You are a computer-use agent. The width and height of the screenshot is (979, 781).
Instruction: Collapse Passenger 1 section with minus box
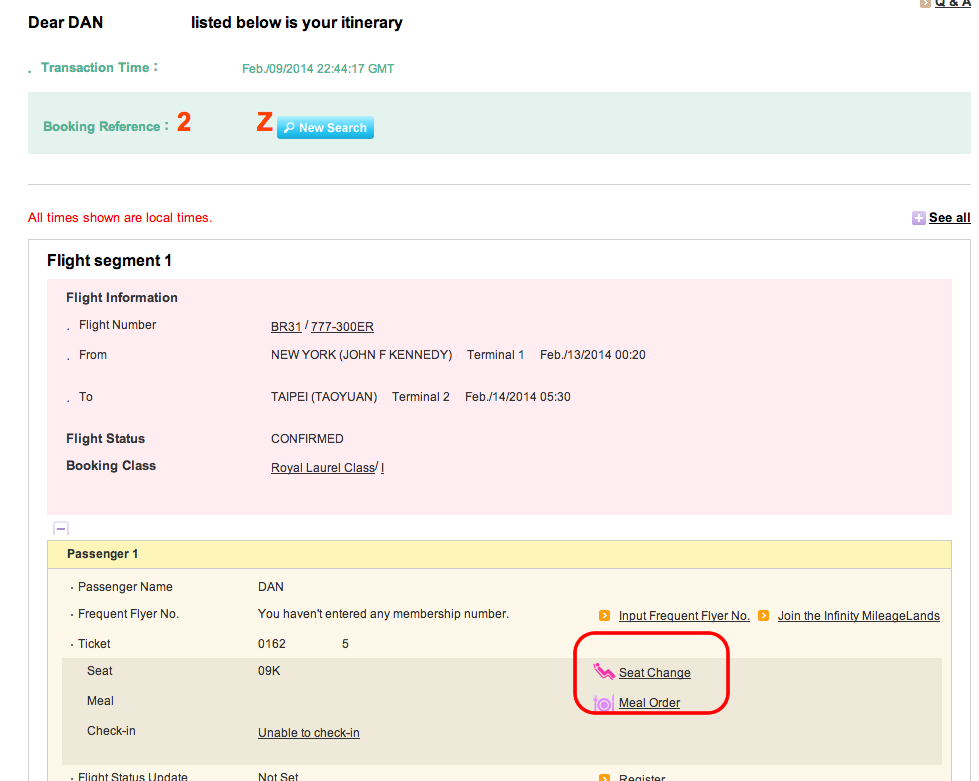(61, 529)
